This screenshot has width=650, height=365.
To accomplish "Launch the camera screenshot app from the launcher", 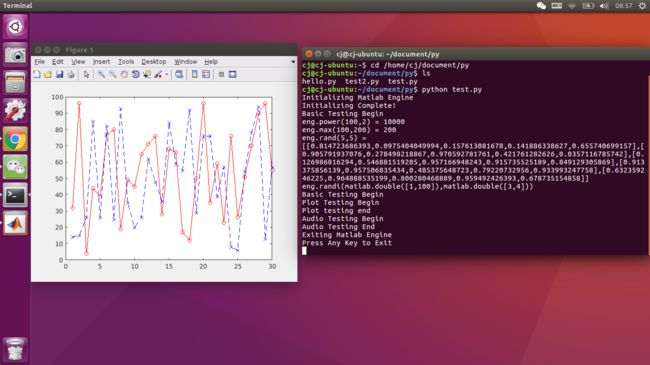I will point(15,55).
